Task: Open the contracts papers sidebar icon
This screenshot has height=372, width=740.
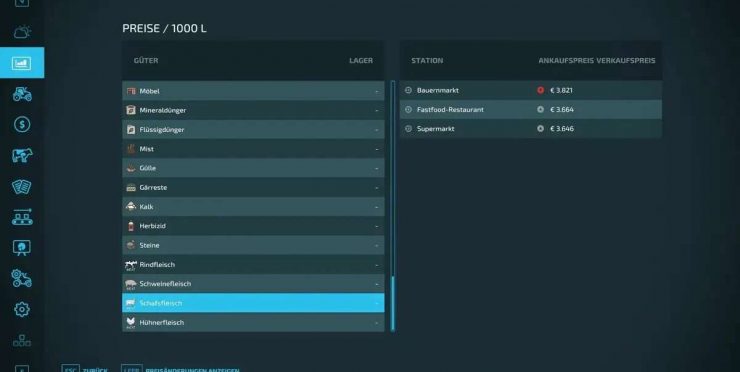Action: coord(22,186)
